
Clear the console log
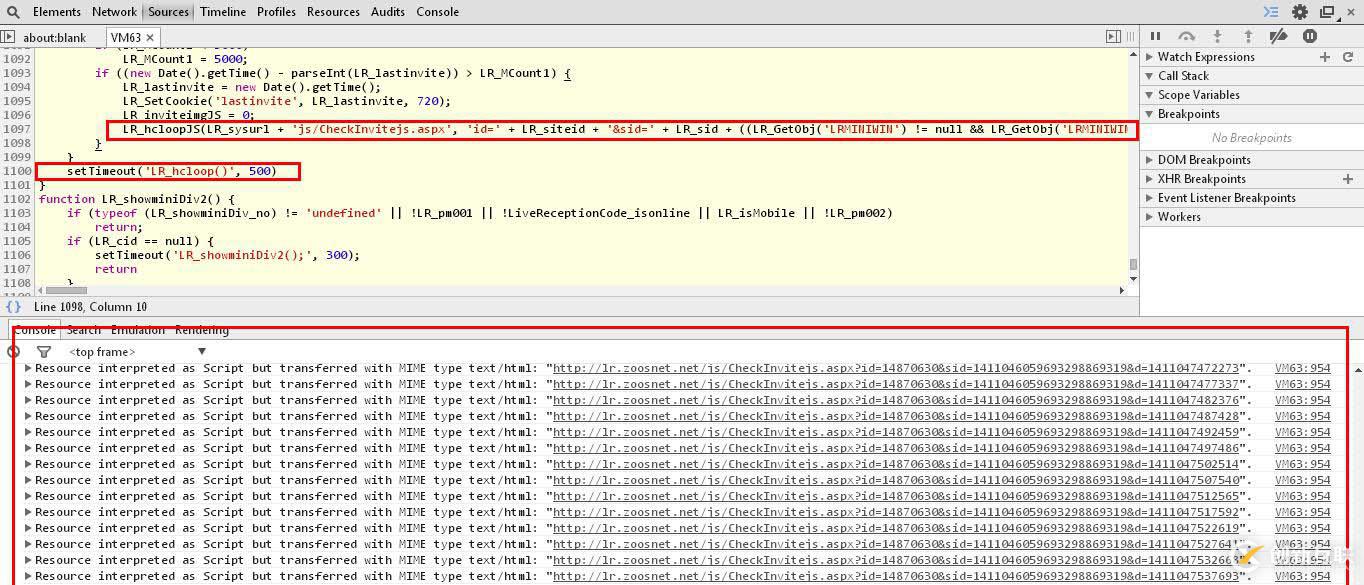click(13, 352)
